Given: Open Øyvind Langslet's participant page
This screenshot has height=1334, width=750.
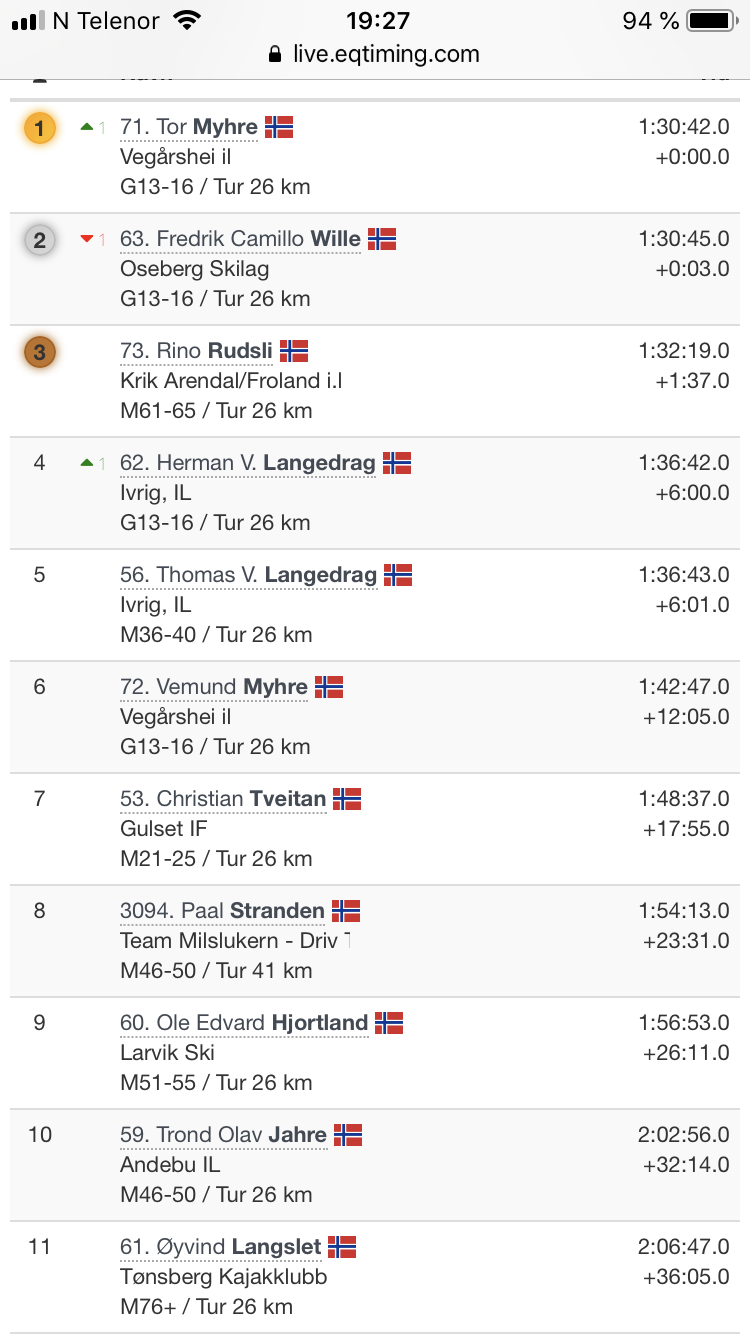Looking at the screenshot, I should [221, 1247].
